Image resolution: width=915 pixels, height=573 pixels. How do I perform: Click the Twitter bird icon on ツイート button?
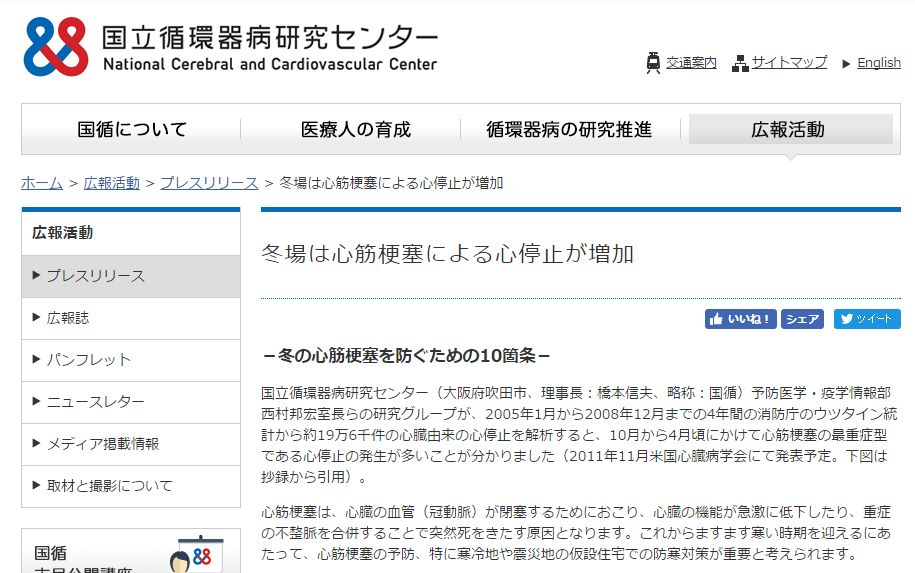click(846, 319)
